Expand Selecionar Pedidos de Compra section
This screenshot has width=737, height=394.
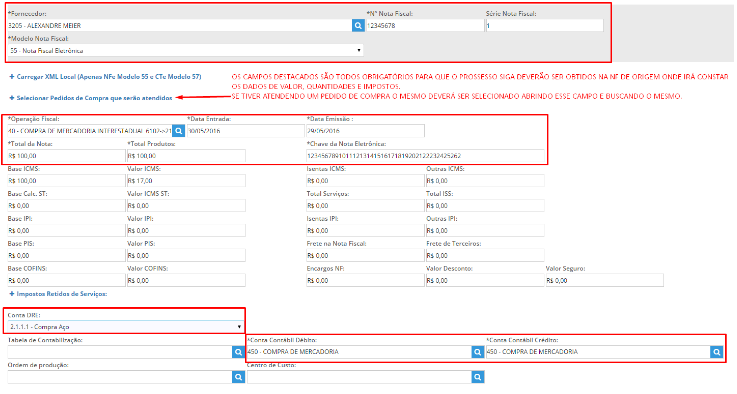pyautogui.click(x=91, y=98)
